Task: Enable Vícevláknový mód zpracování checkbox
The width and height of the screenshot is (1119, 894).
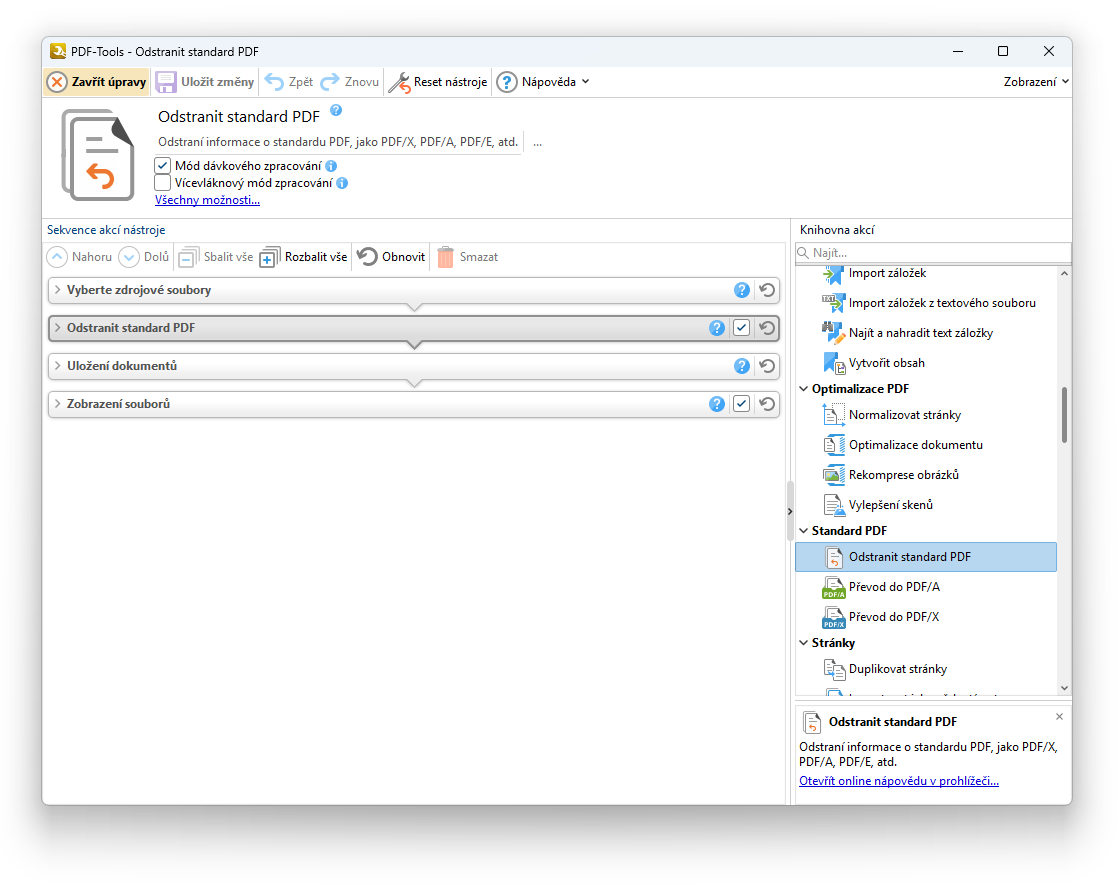Action: (x=163, y=183)
